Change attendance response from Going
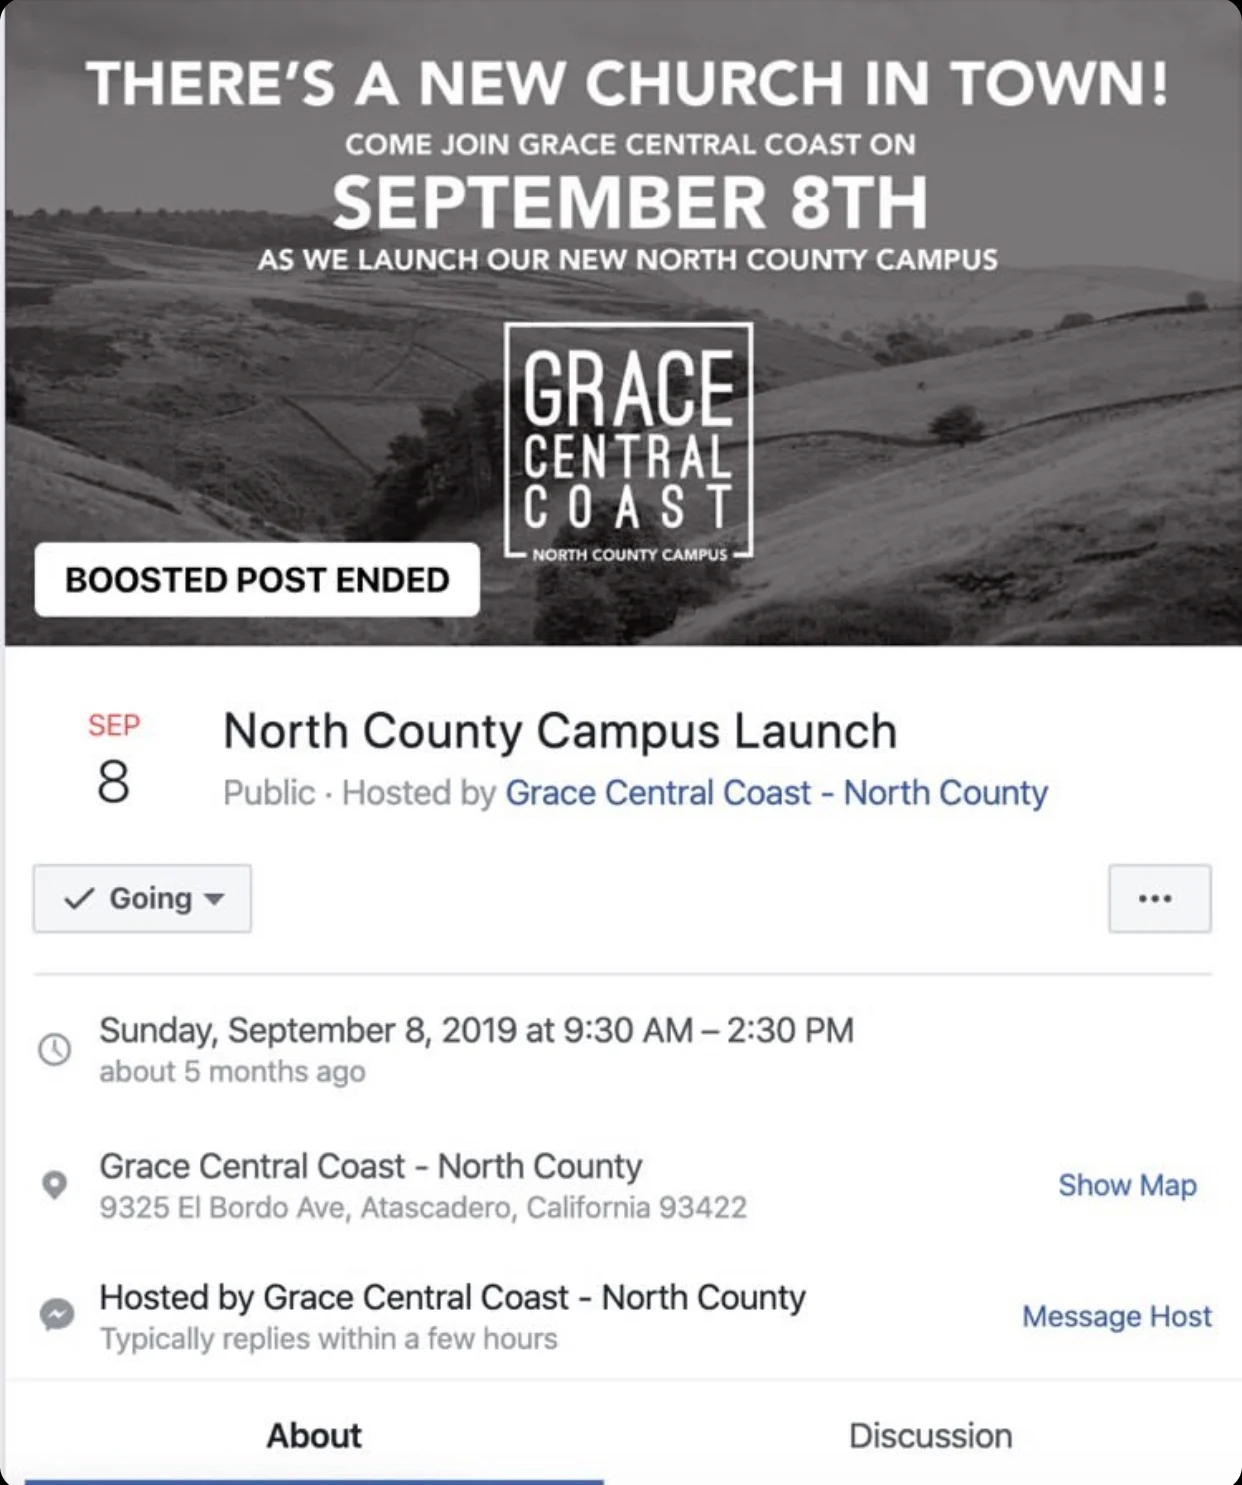 [x=142, y=898]
